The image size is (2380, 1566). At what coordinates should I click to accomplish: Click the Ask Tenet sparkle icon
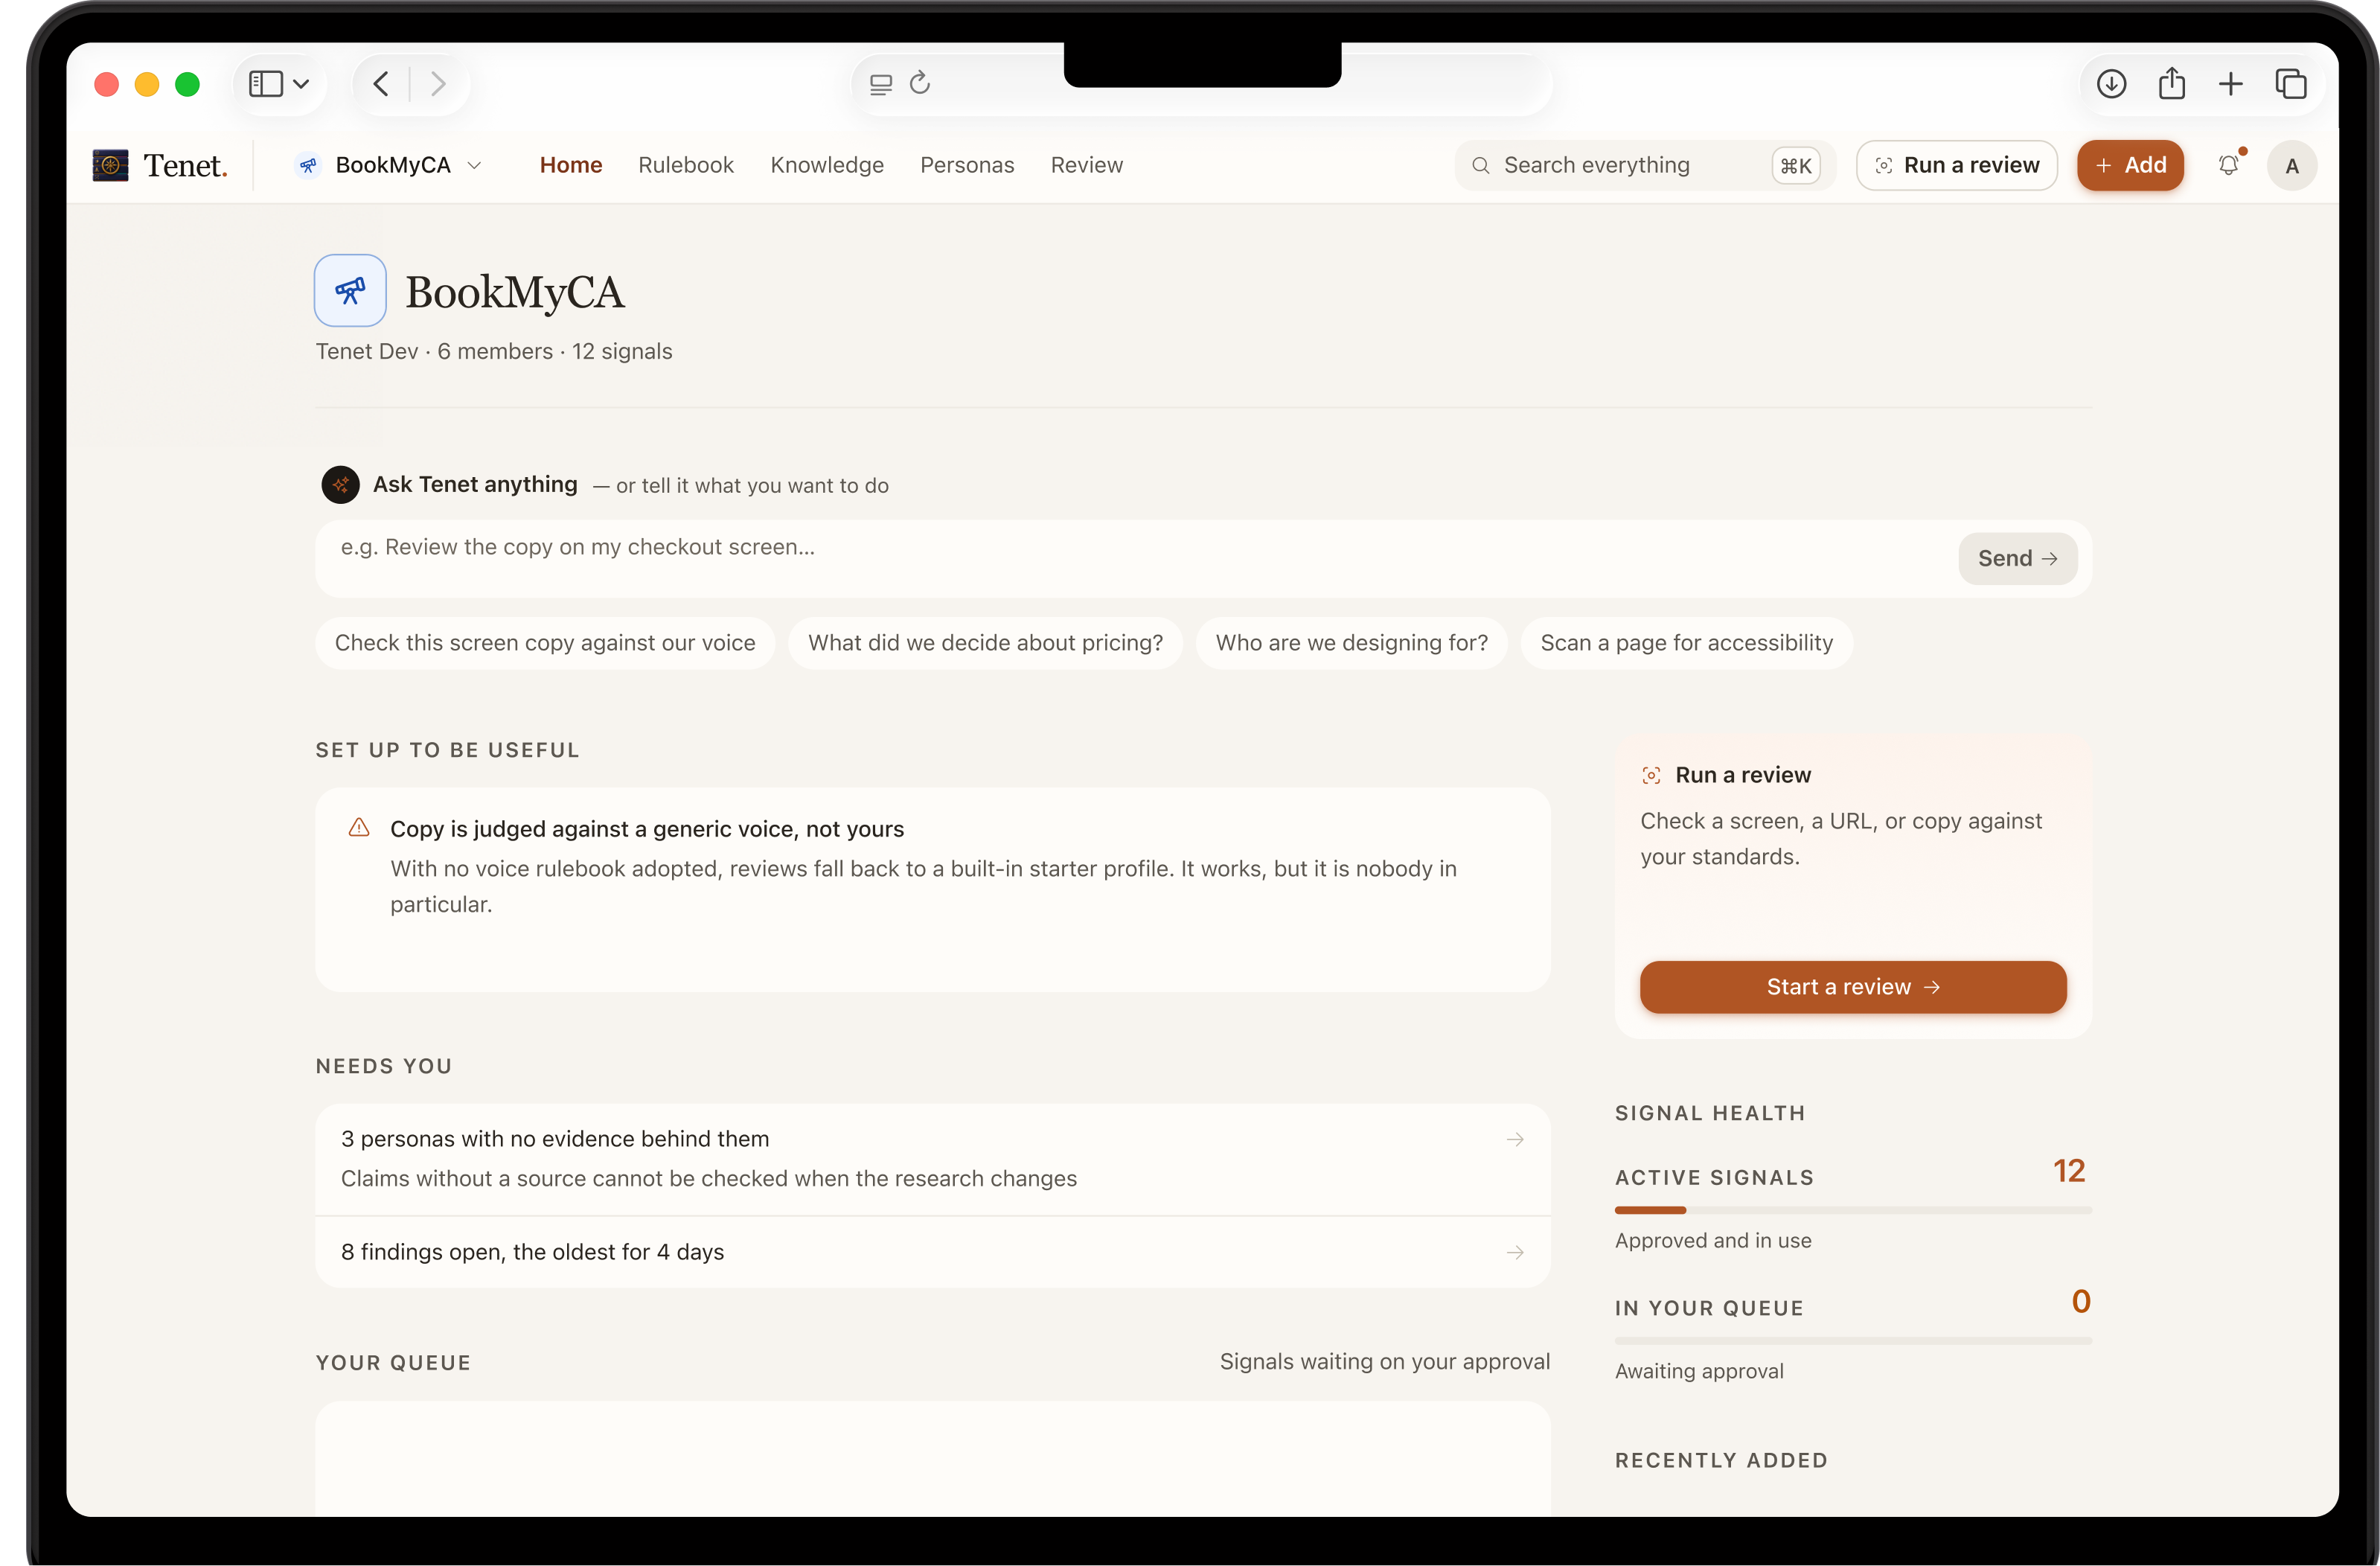(340, 484)
